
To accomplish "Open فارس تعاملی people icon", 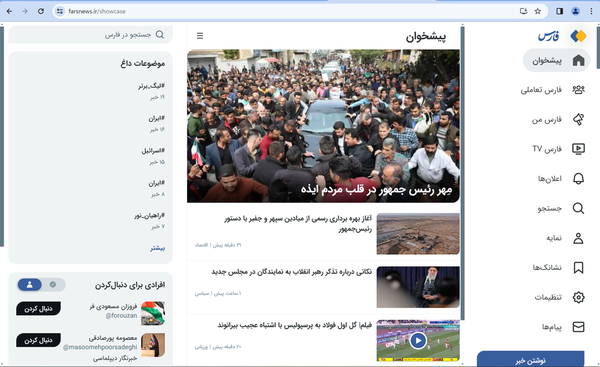I will (578, 90).
